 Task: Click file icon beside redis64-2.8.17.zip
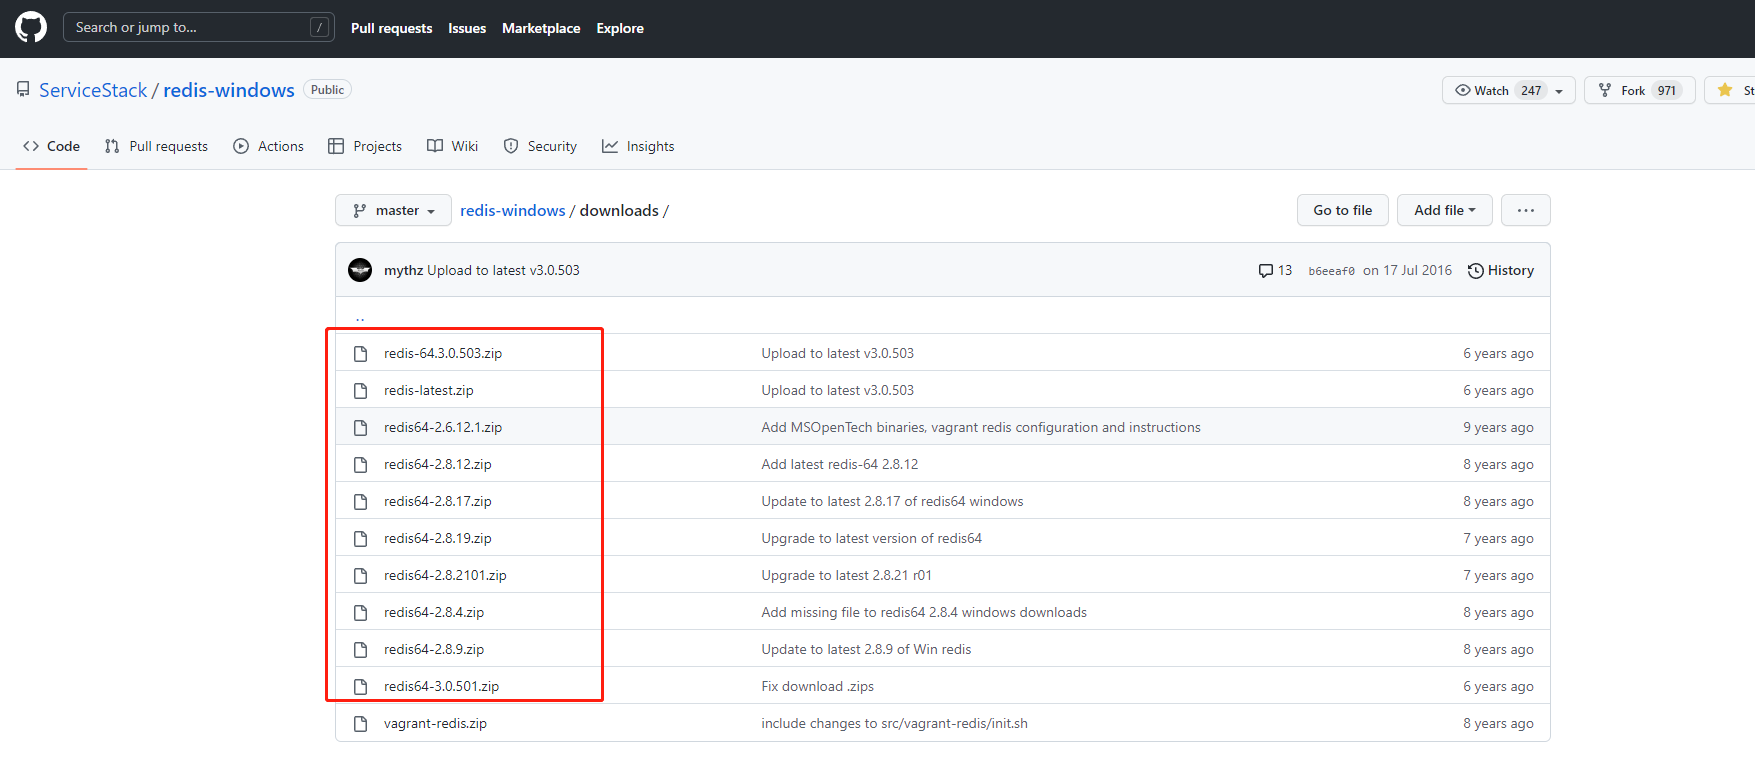point(360,501)
